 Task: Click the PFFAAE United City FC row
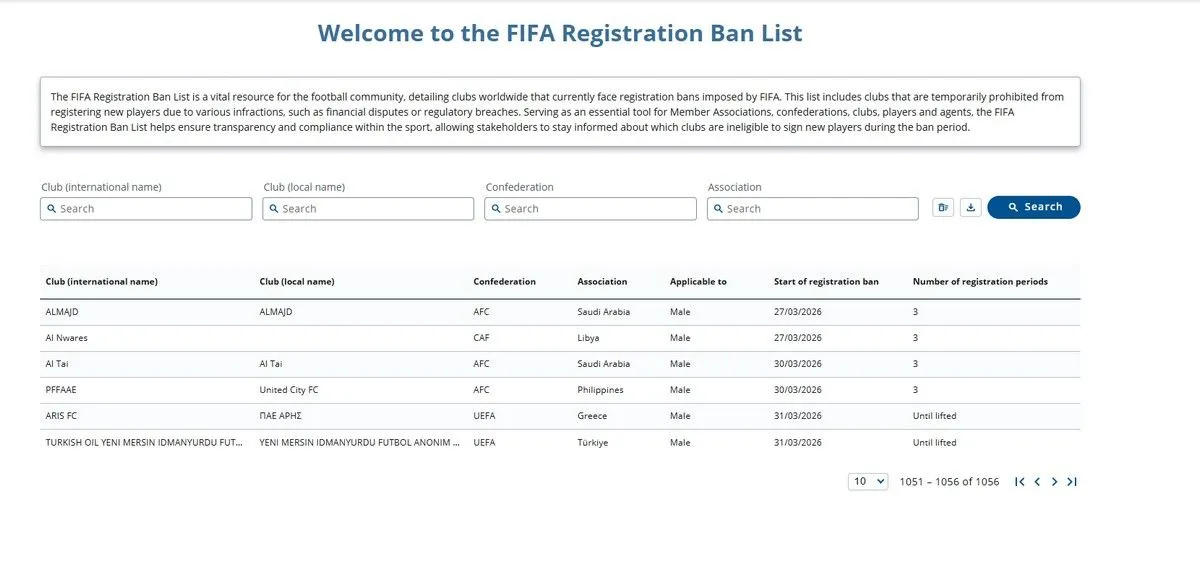click(x=560, y=390)
